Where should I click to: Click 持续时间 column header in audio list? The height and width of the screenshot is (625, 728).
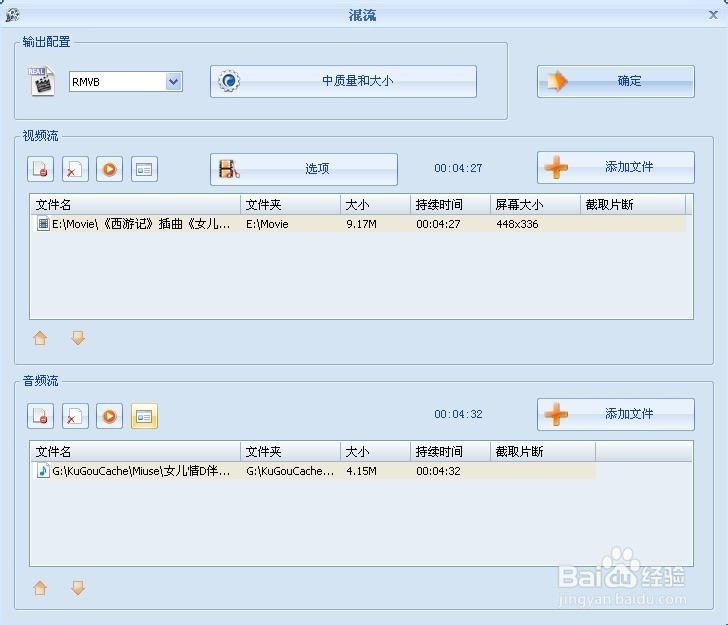coord(450,451)
